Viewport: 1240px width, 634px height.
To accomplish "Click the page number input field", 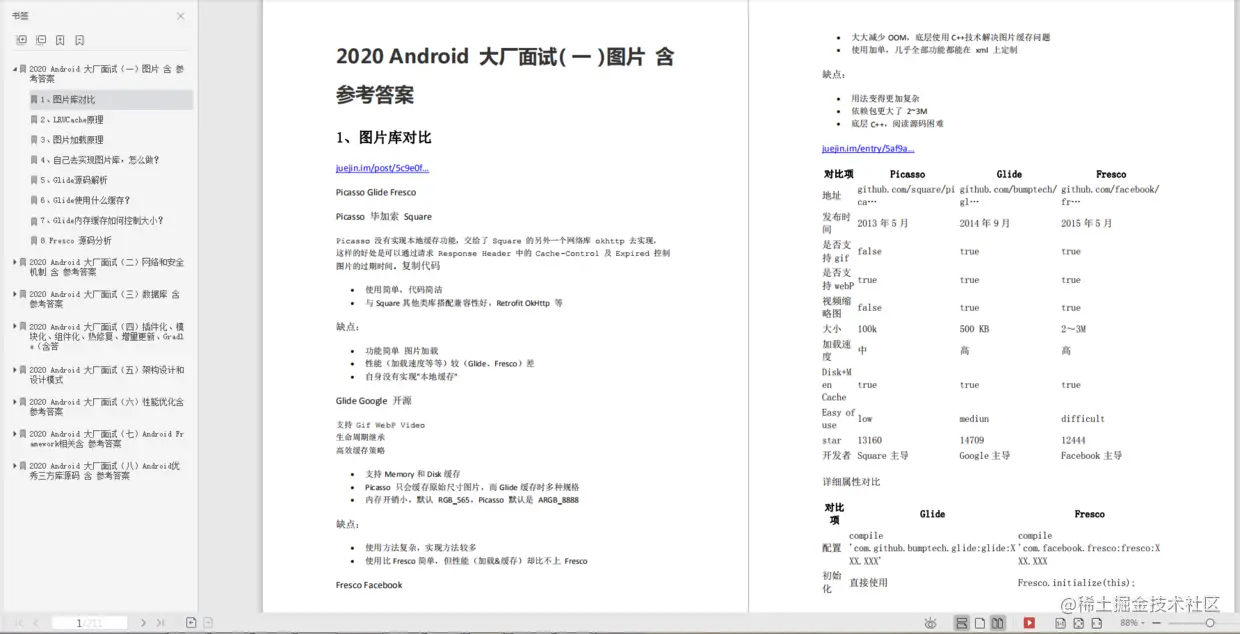I will click(89, 623).
